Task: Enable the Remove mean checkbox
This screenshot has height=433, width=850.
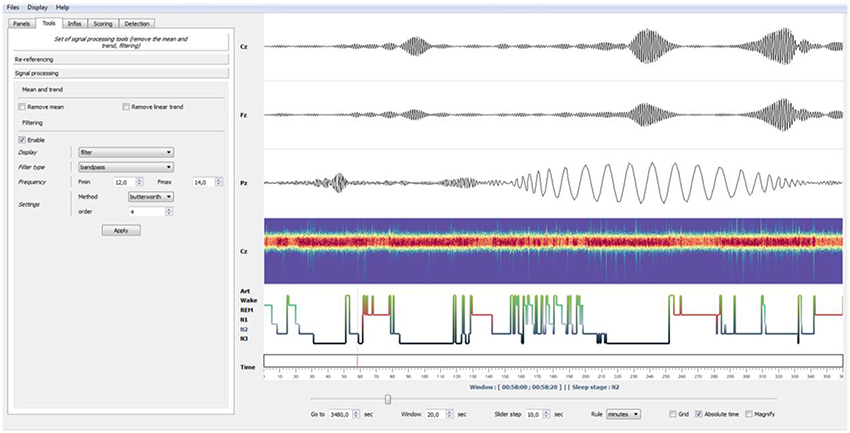Action: click(22, 107)
